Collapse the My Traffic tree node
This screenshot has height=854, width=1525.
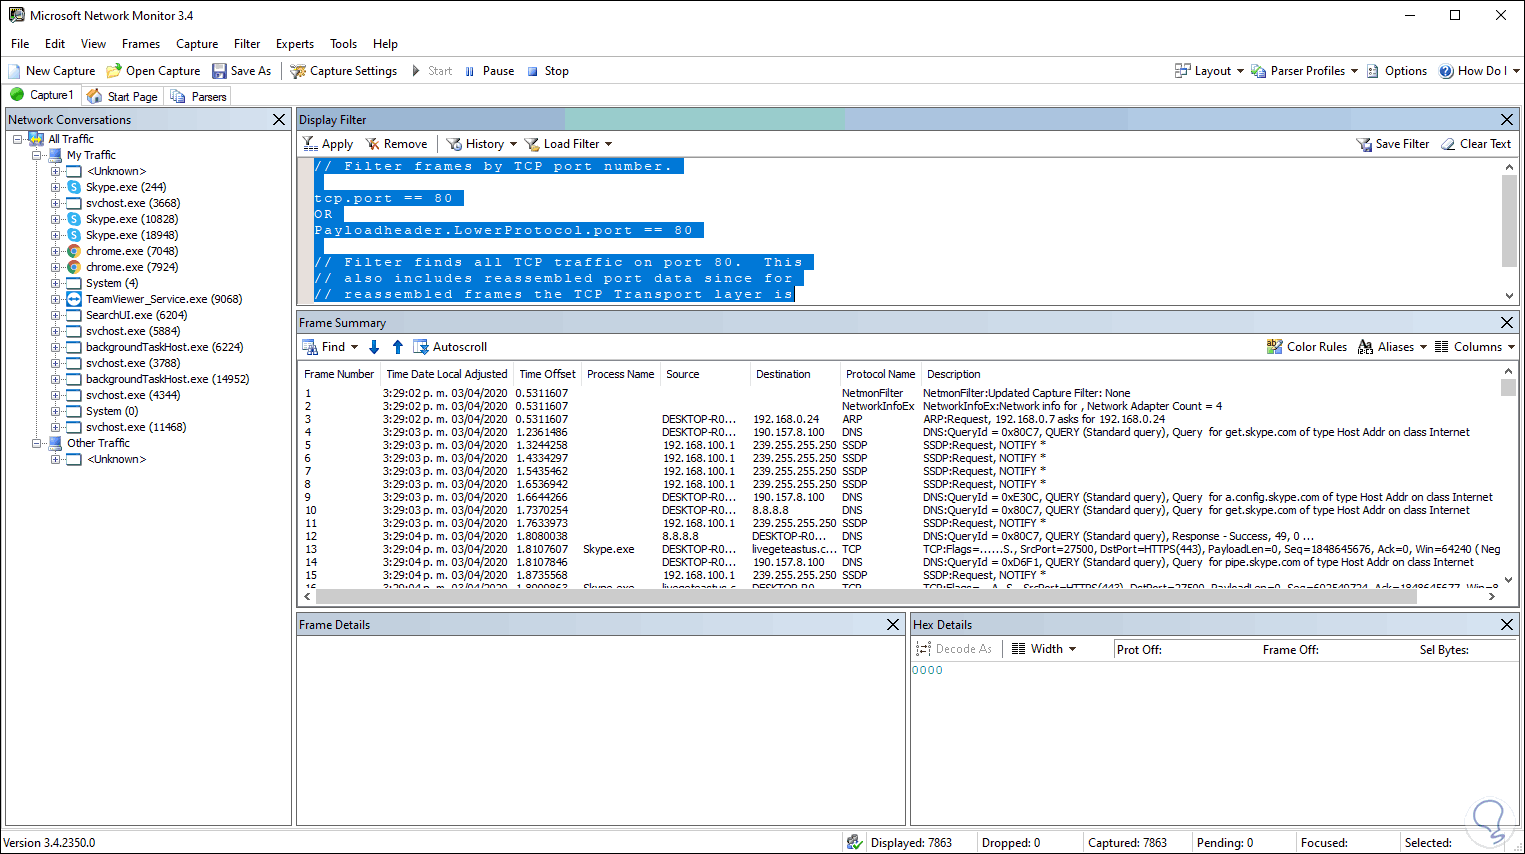[x=37, y=155]
